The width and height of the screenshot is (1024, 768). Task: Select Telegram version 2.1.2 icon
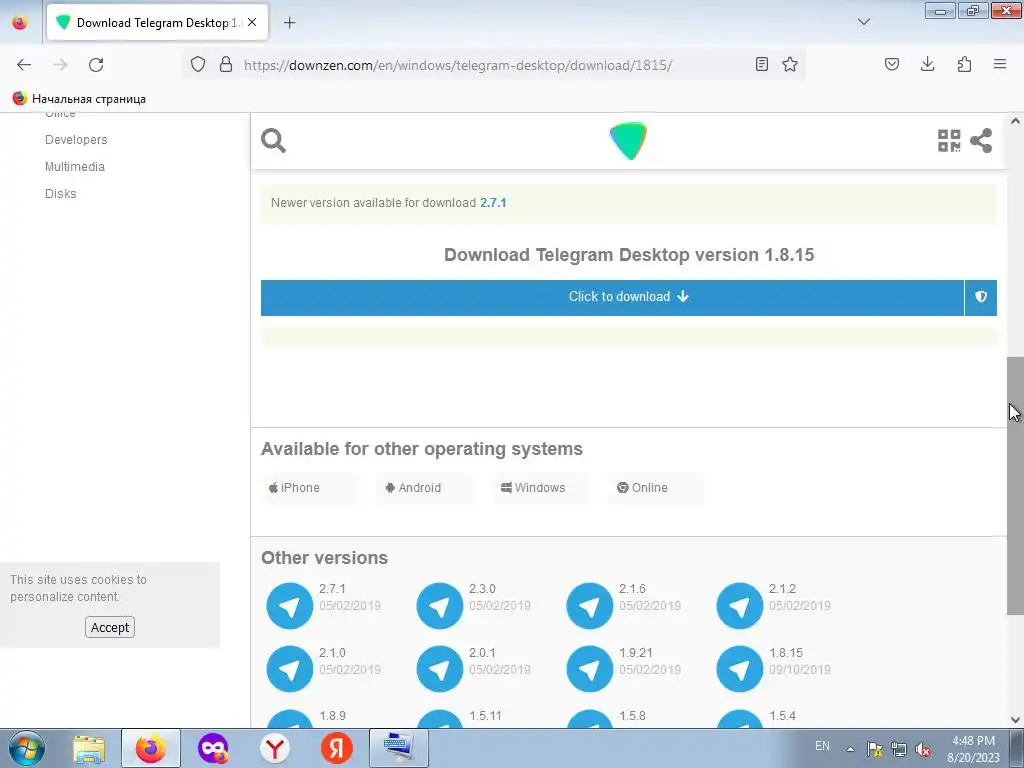[x=740, y=606]
